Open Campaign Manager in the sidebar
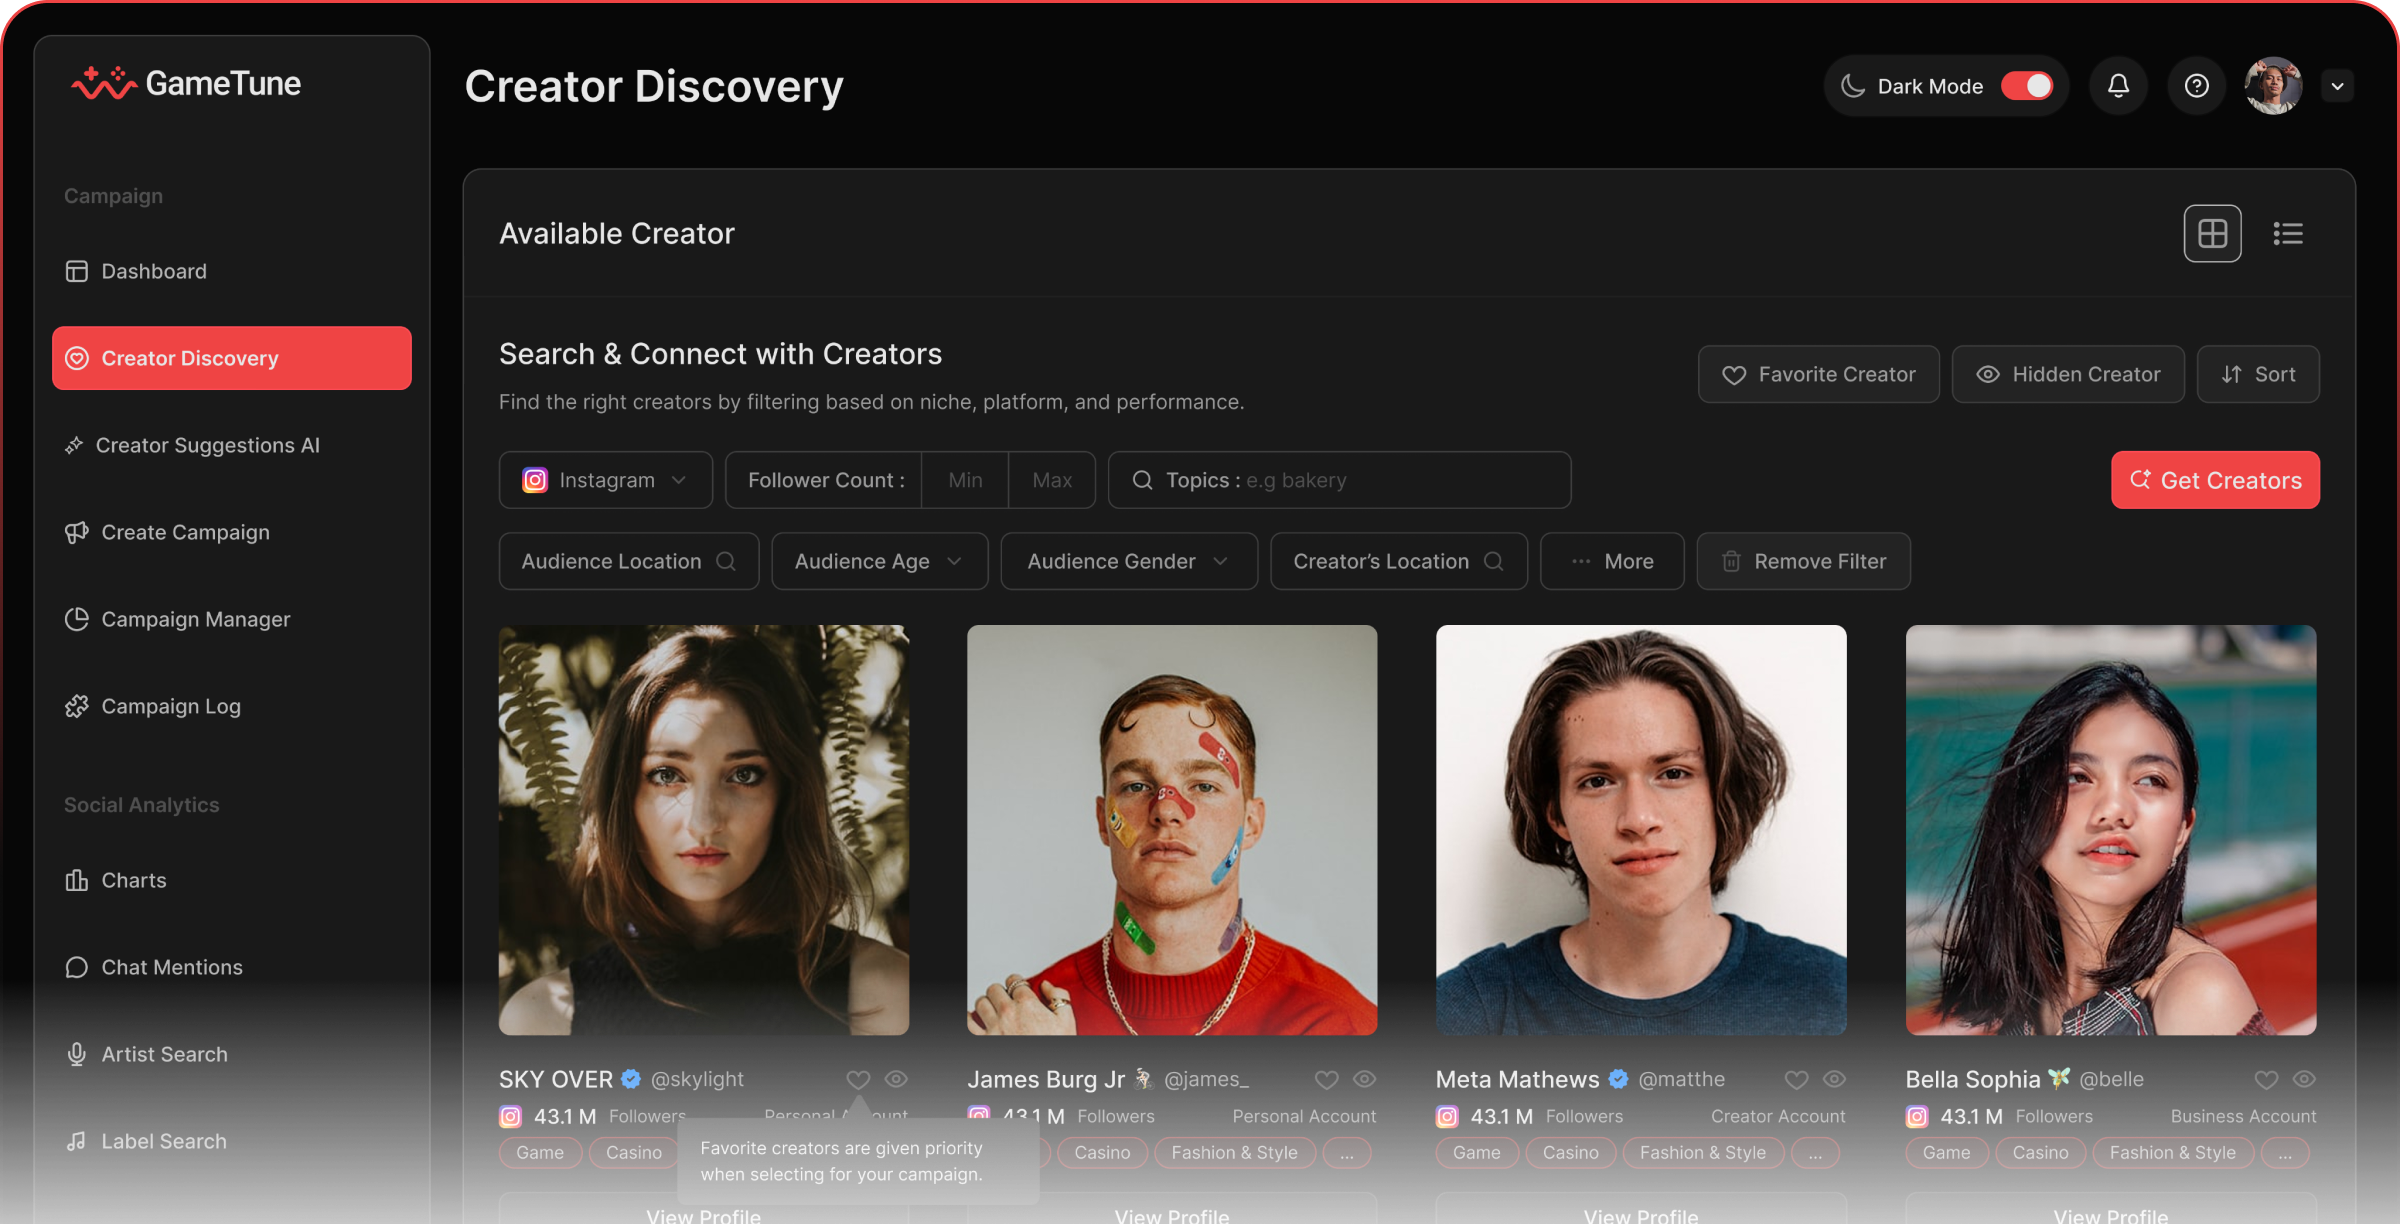The height and width of the screenshot is (1224, 2400). 195,619
